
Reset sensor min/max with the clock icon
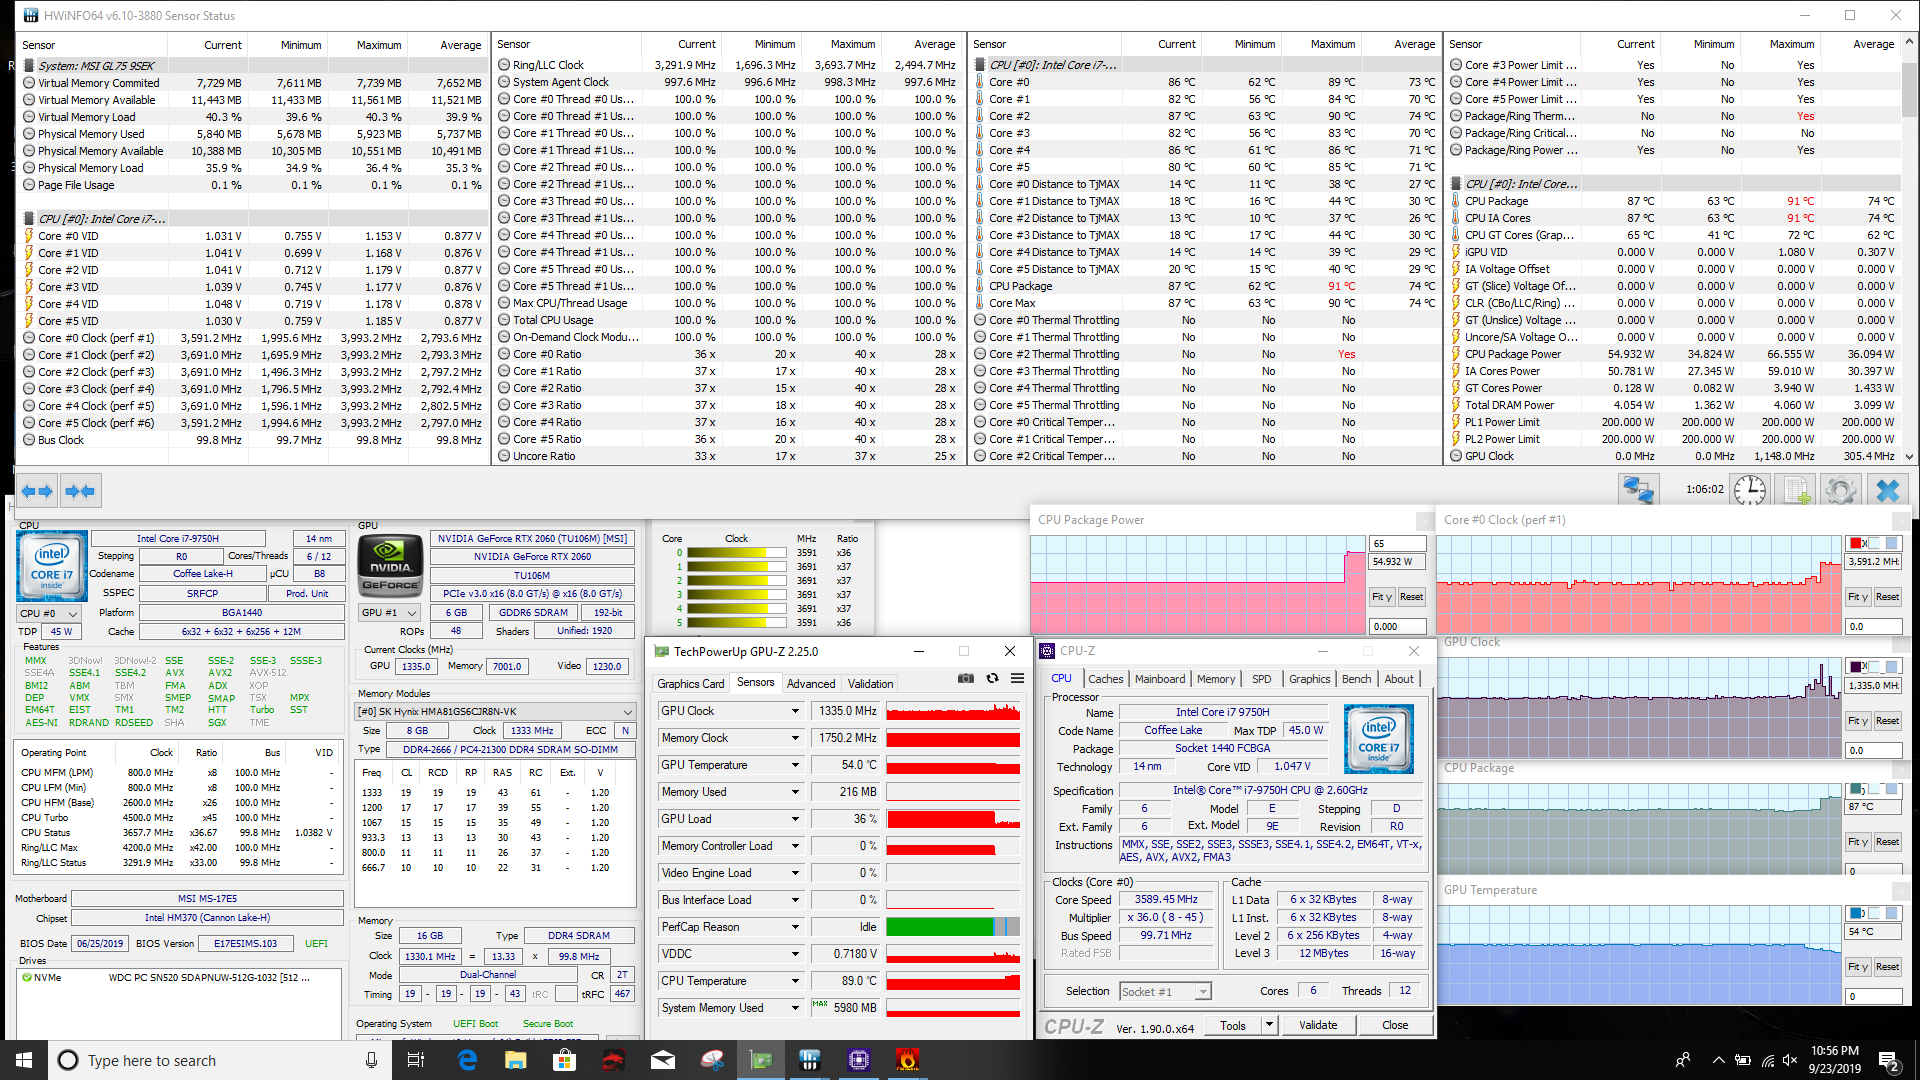[x=1749, y=490]
